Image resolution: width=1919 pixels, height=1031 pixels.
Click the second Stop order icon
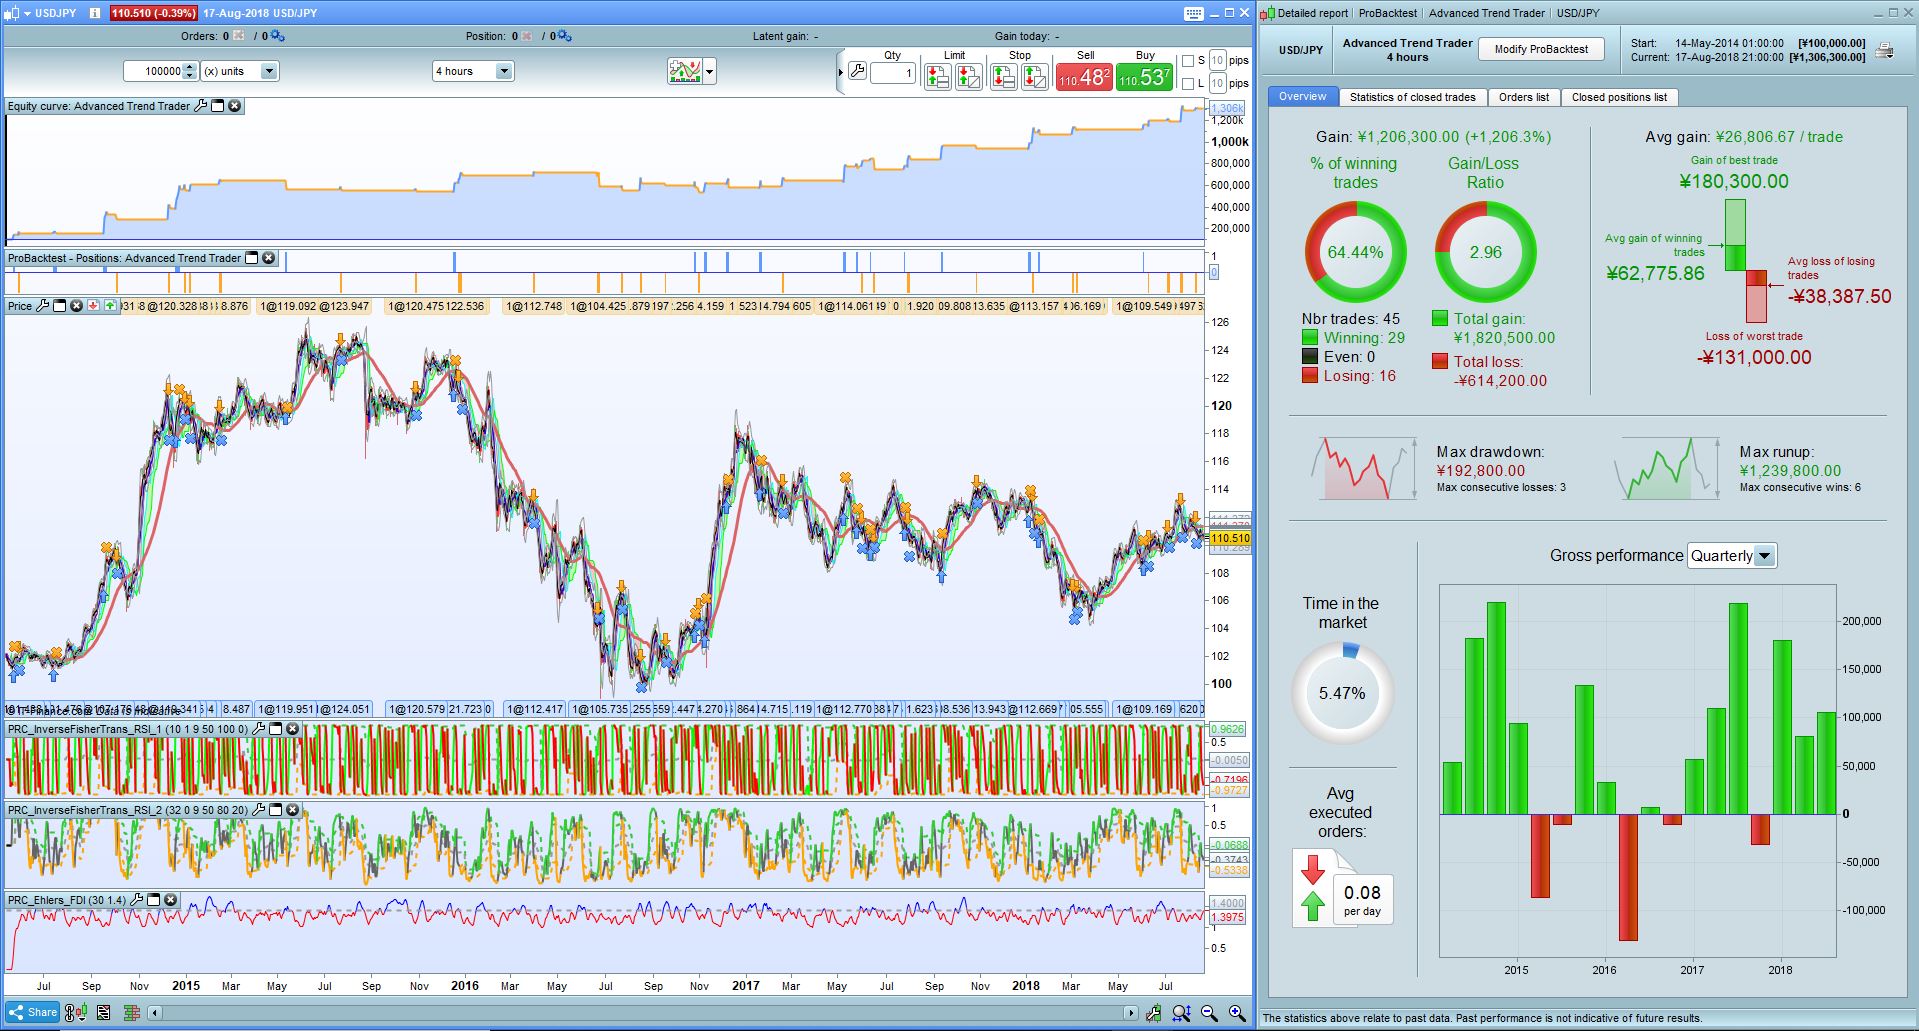pos(1035,77)
